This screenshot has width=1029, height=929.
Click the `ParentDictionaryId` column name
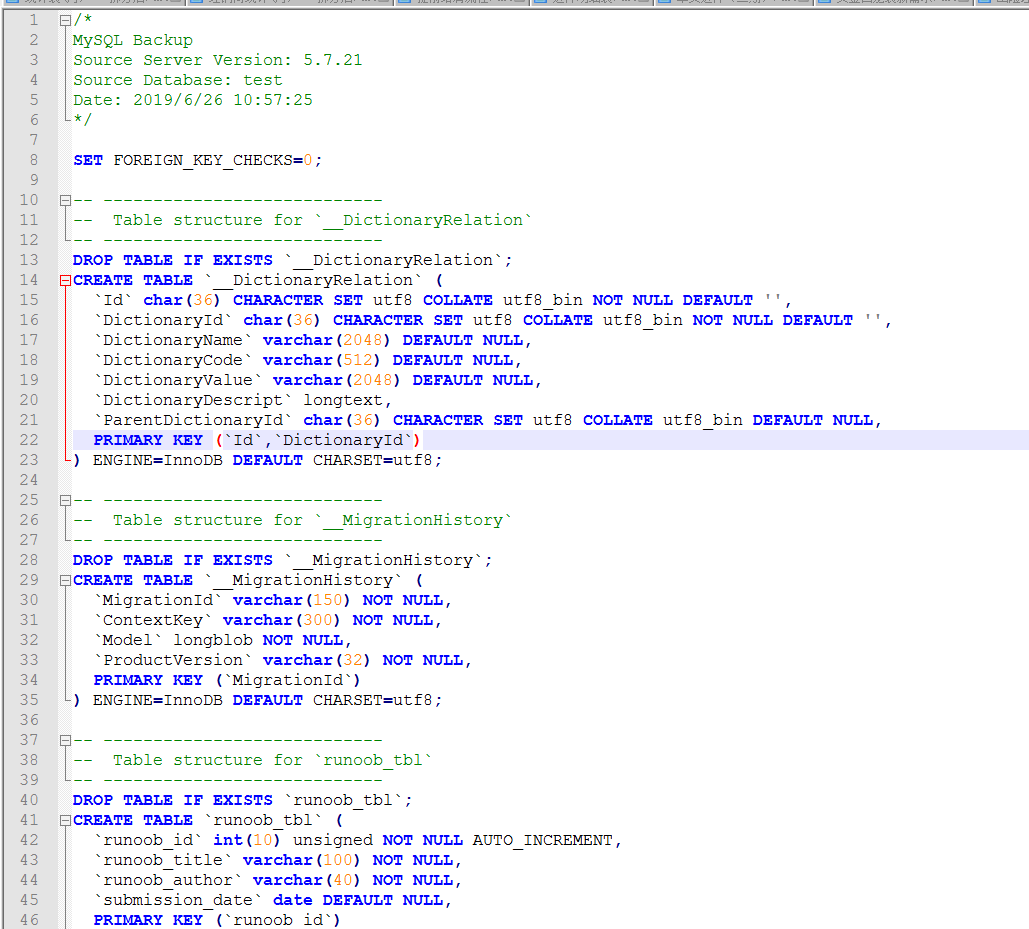point(193,420)
